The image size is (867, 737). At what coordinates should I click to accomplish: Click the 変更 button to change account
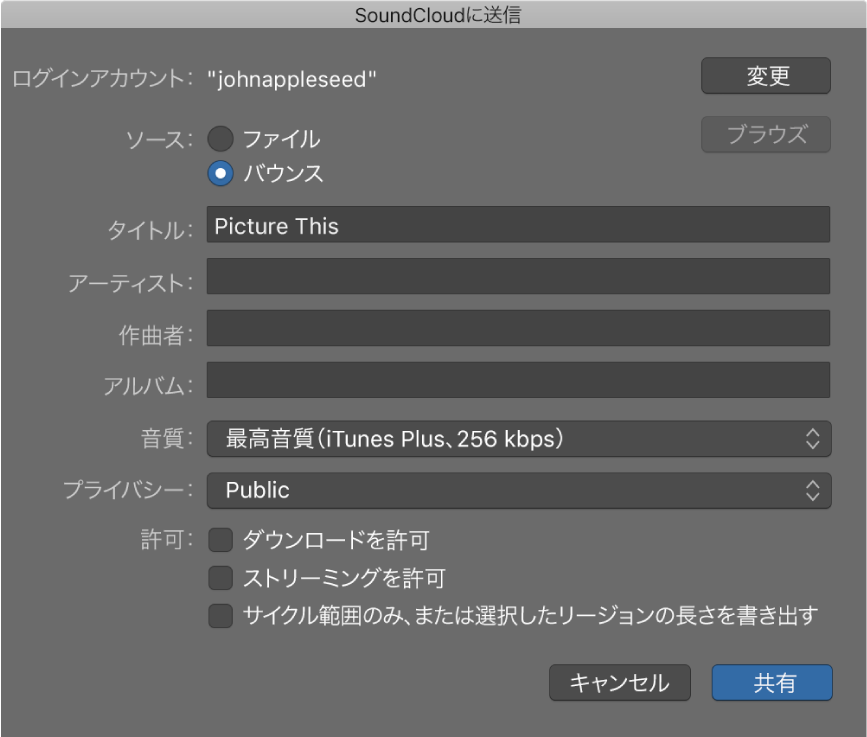point(766,76)
